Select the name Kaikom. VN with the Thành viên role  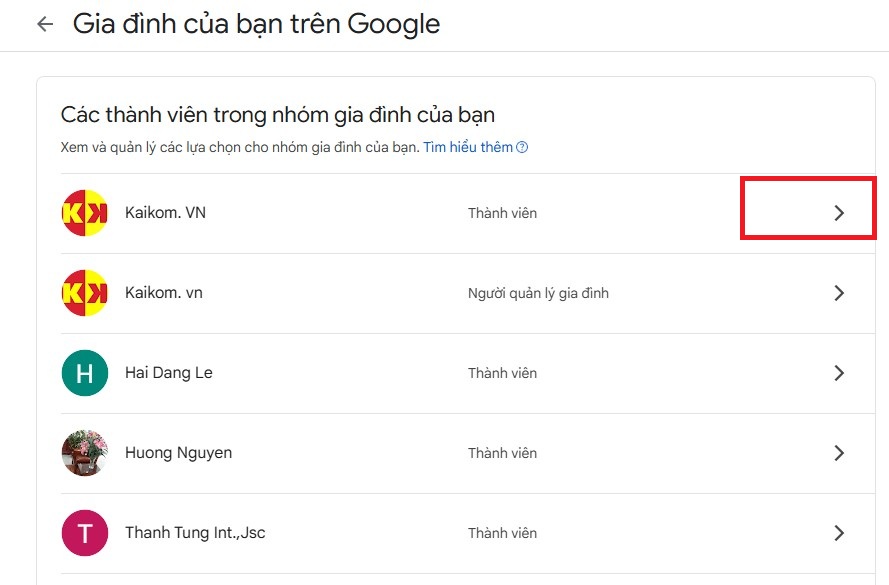pyautogui.click(x=165, y=213)
